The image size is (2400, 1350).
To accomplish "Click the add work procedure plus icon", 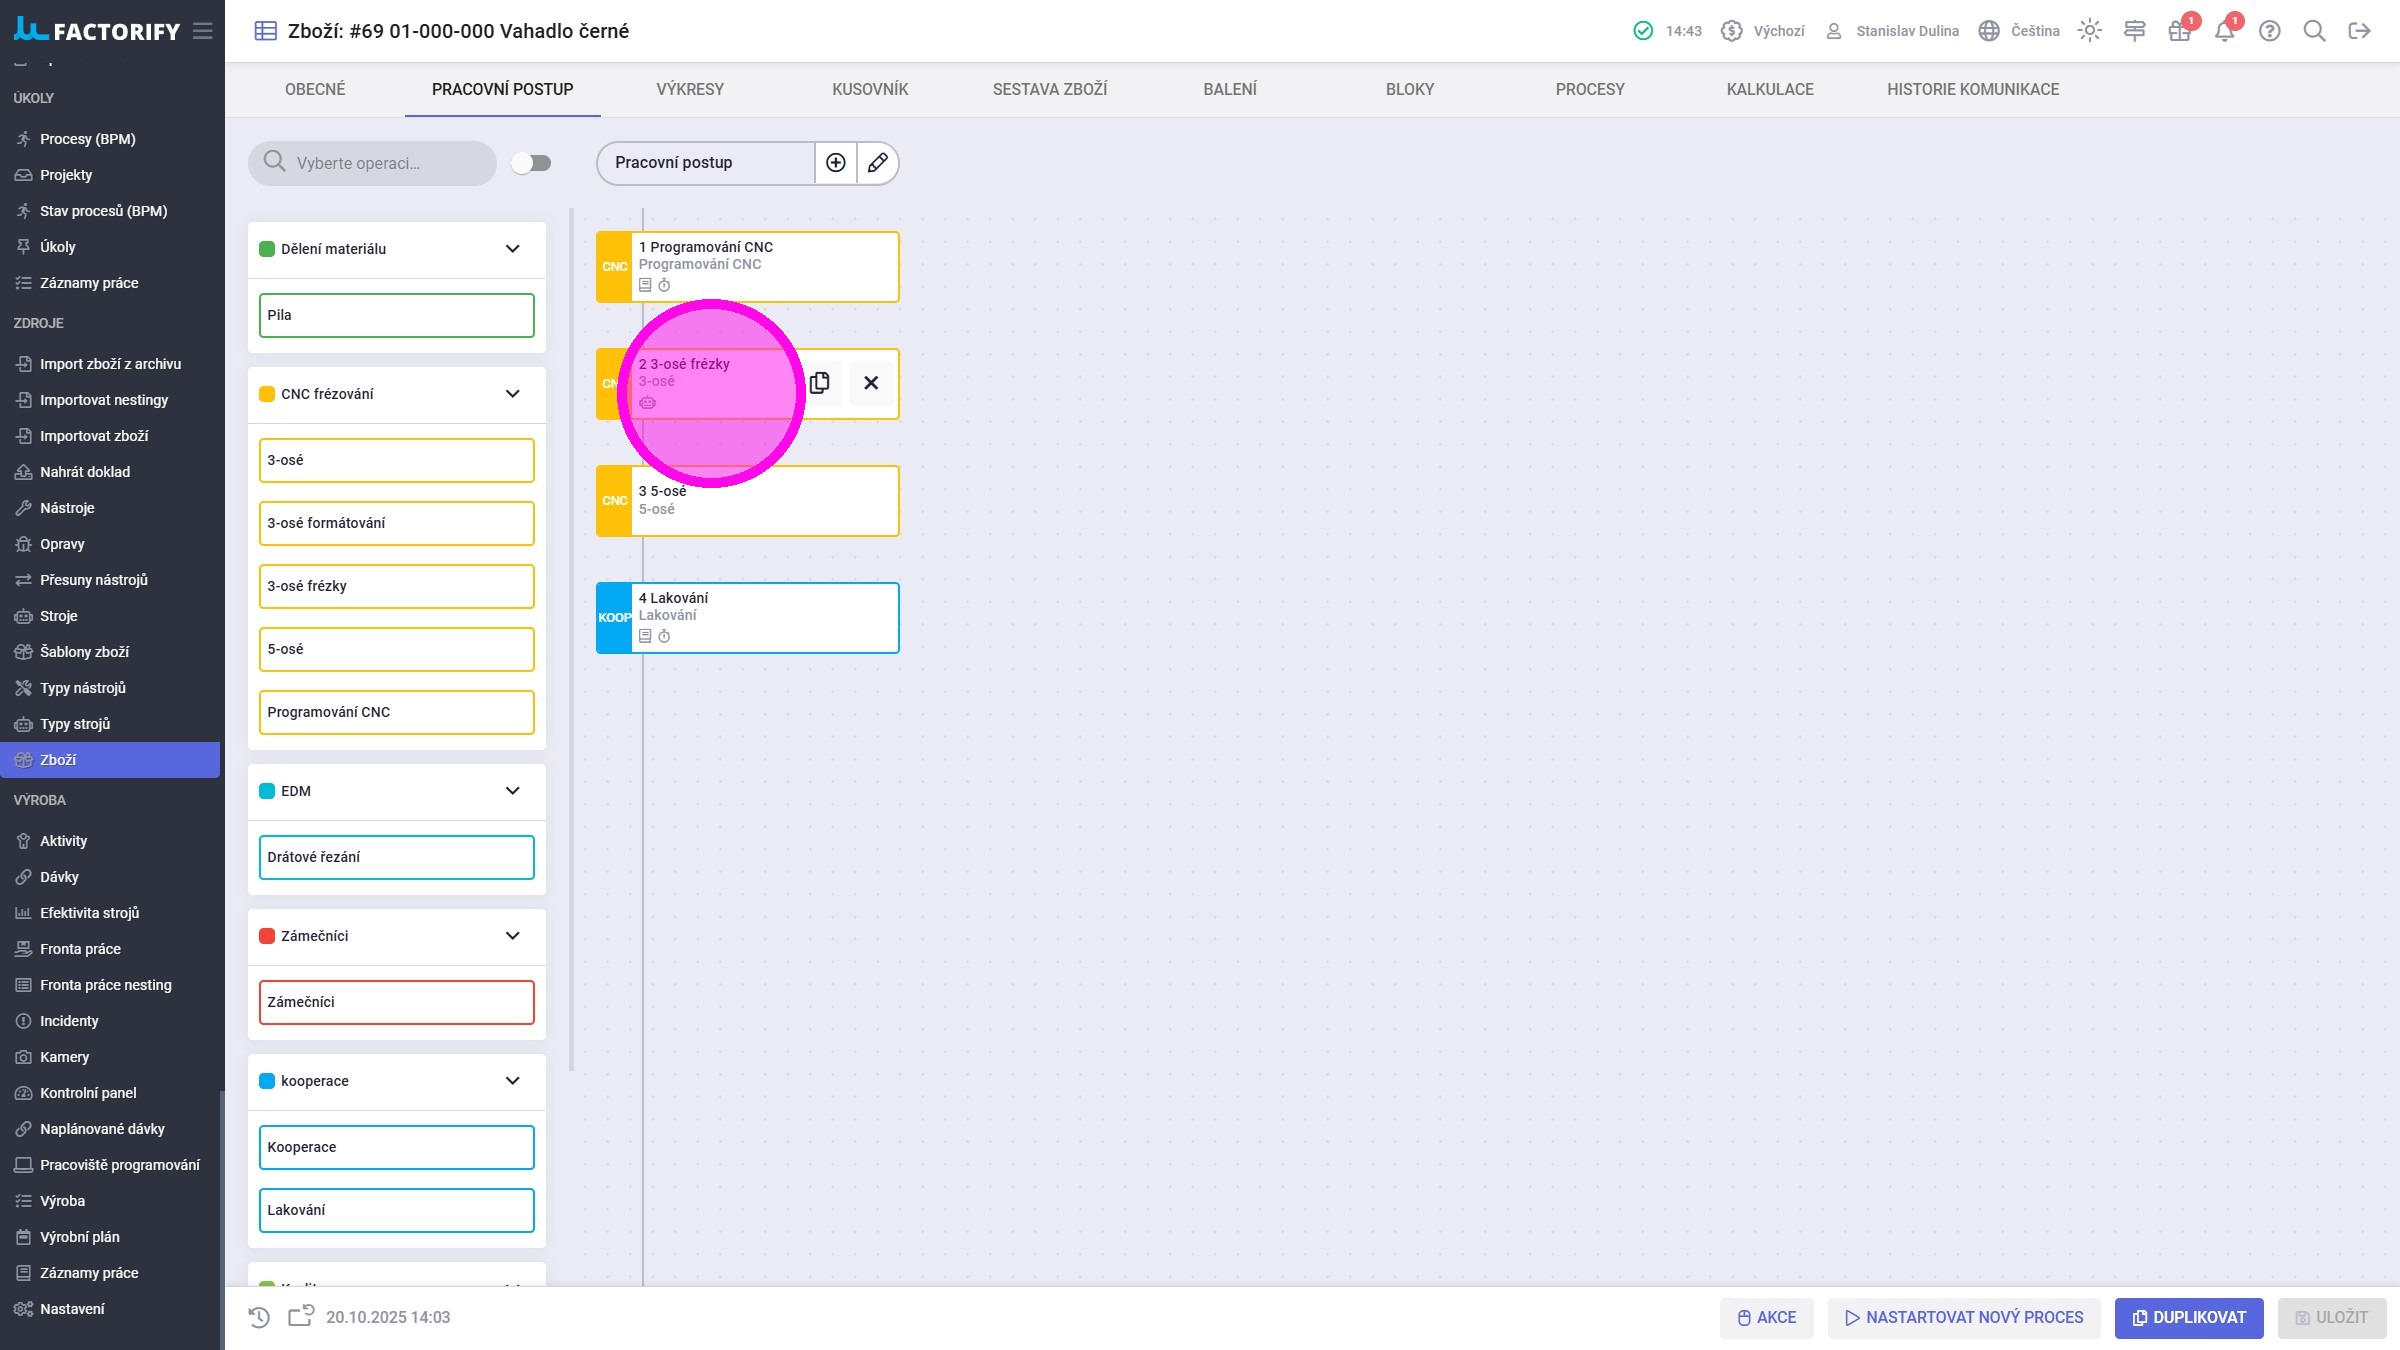I will point(836,163).
